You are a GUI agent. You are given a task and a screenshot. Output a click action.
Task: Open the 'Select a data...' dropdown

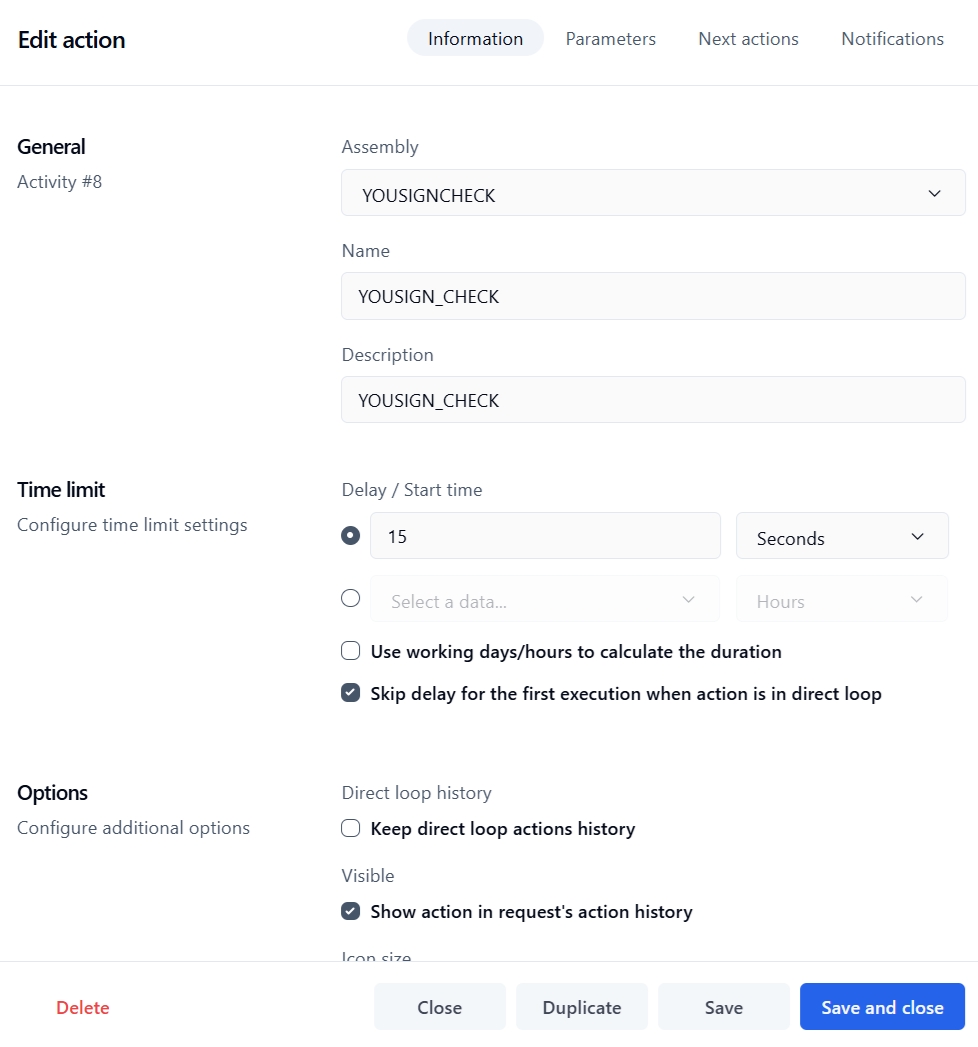click(544, 600)
